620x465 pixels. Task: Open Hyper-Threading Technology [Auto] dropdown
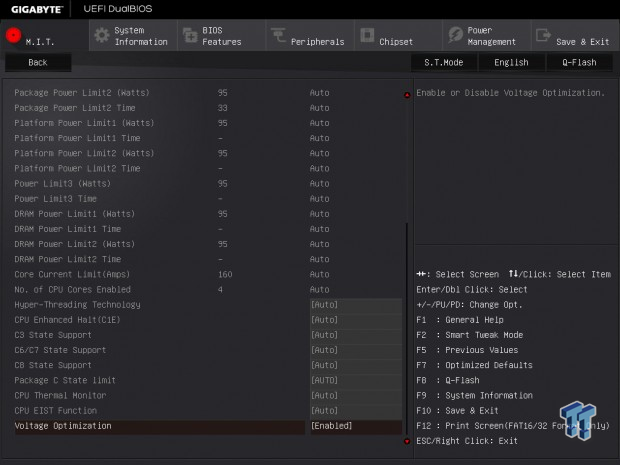[356, 305]
